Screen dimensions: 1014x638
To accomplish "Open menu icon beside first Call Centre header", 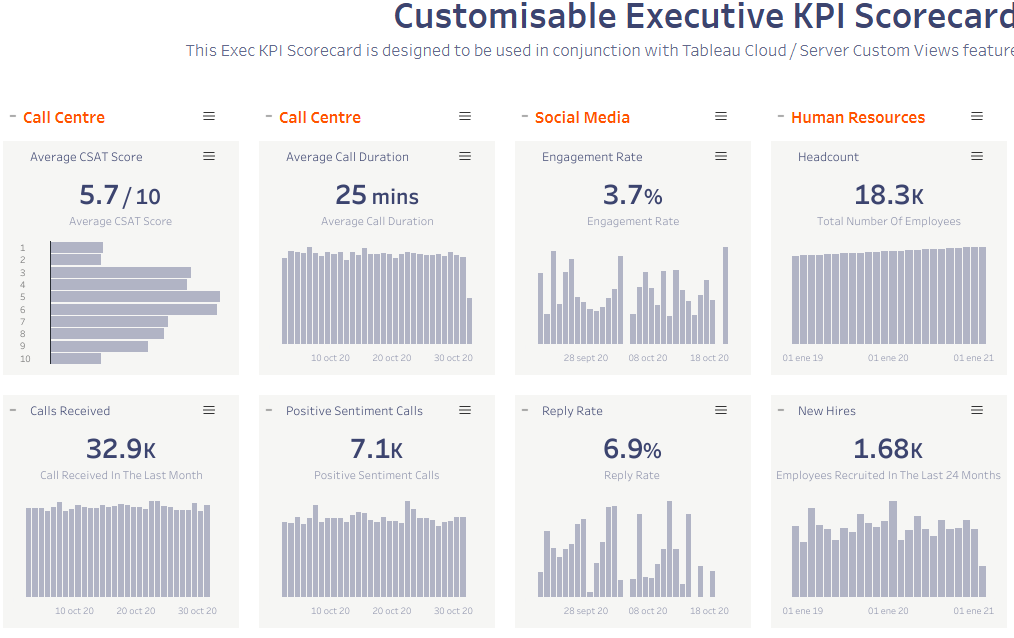I will point(209,117).
